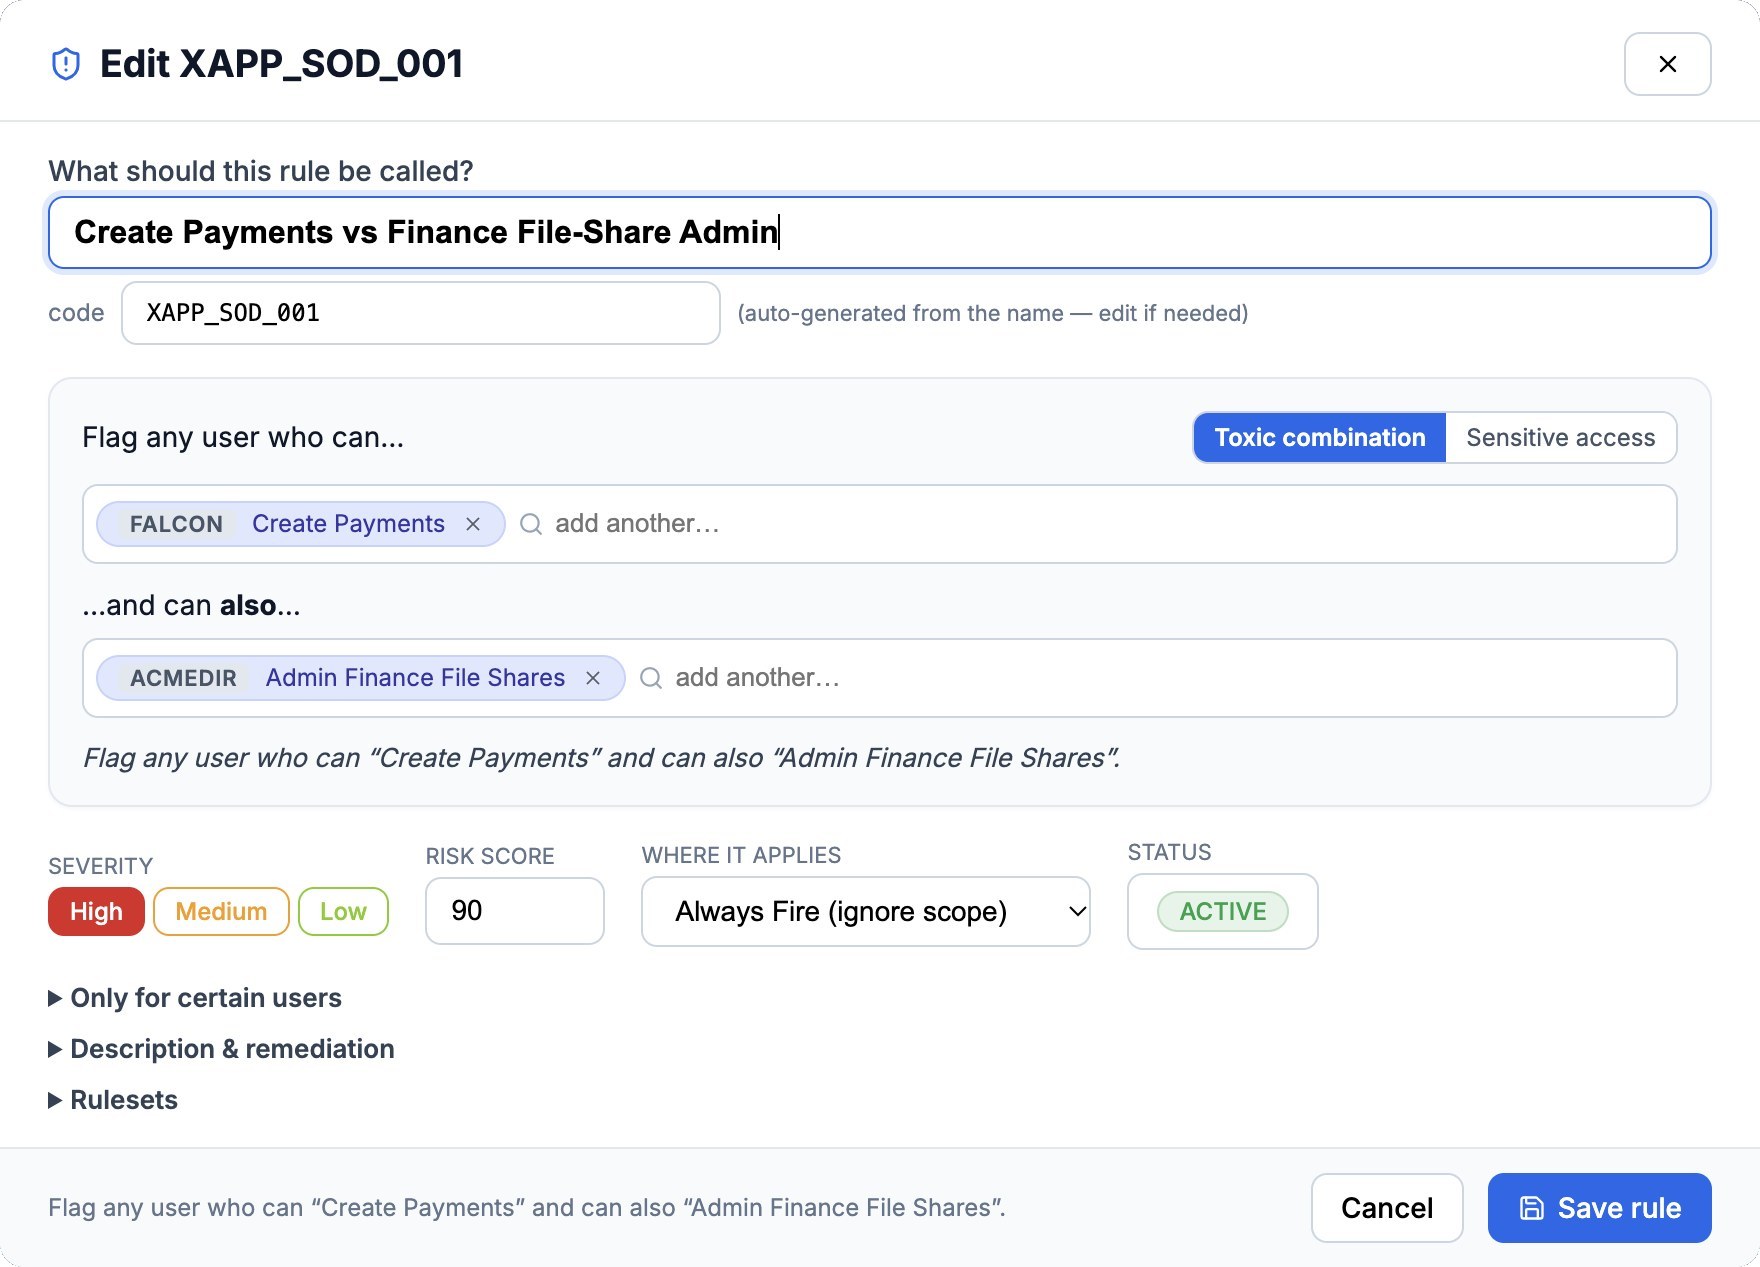Click the shield alert icon beside the title

66,64
